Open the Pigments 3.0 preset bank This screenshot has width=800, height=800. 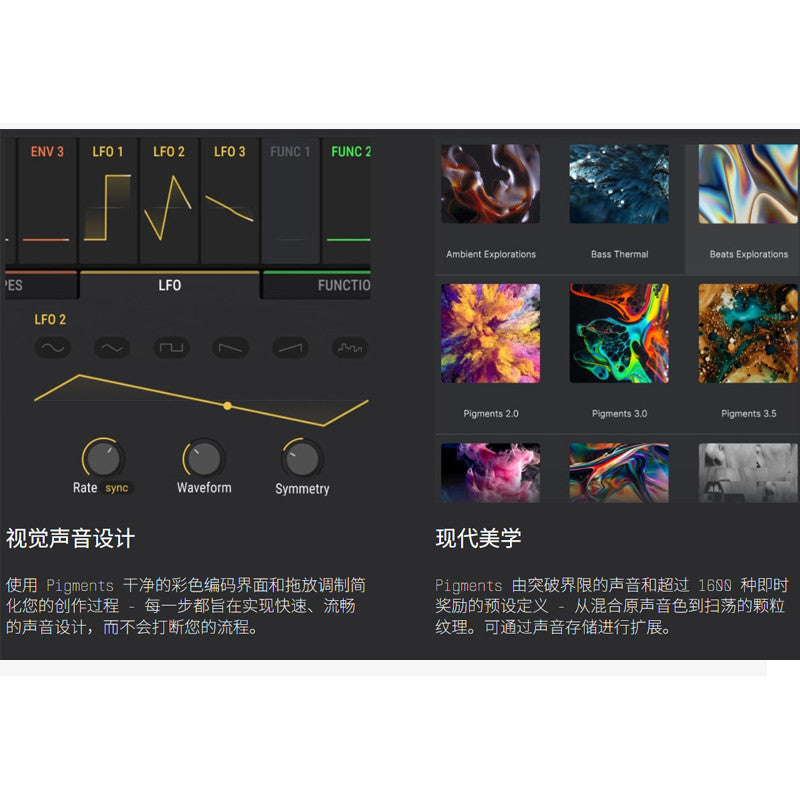pyautogui.click(x=619, y=333)
